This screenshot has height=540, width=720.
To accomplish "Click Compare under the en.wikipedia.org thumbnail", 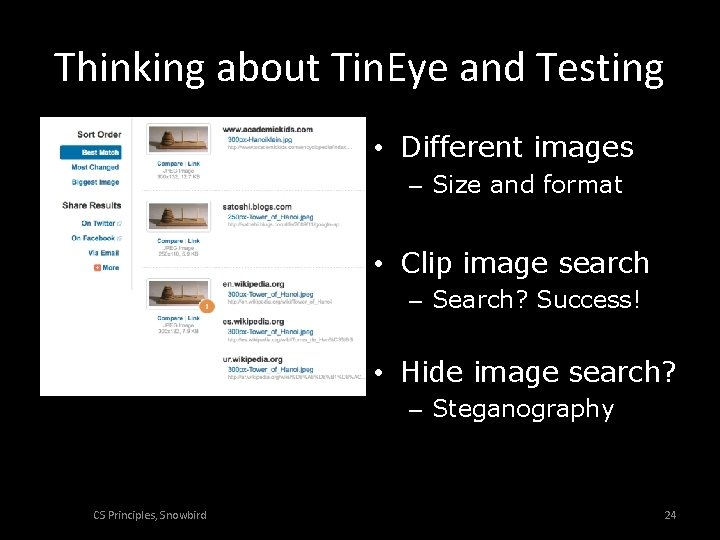I will pyautogui.click(x=170, y=318).
